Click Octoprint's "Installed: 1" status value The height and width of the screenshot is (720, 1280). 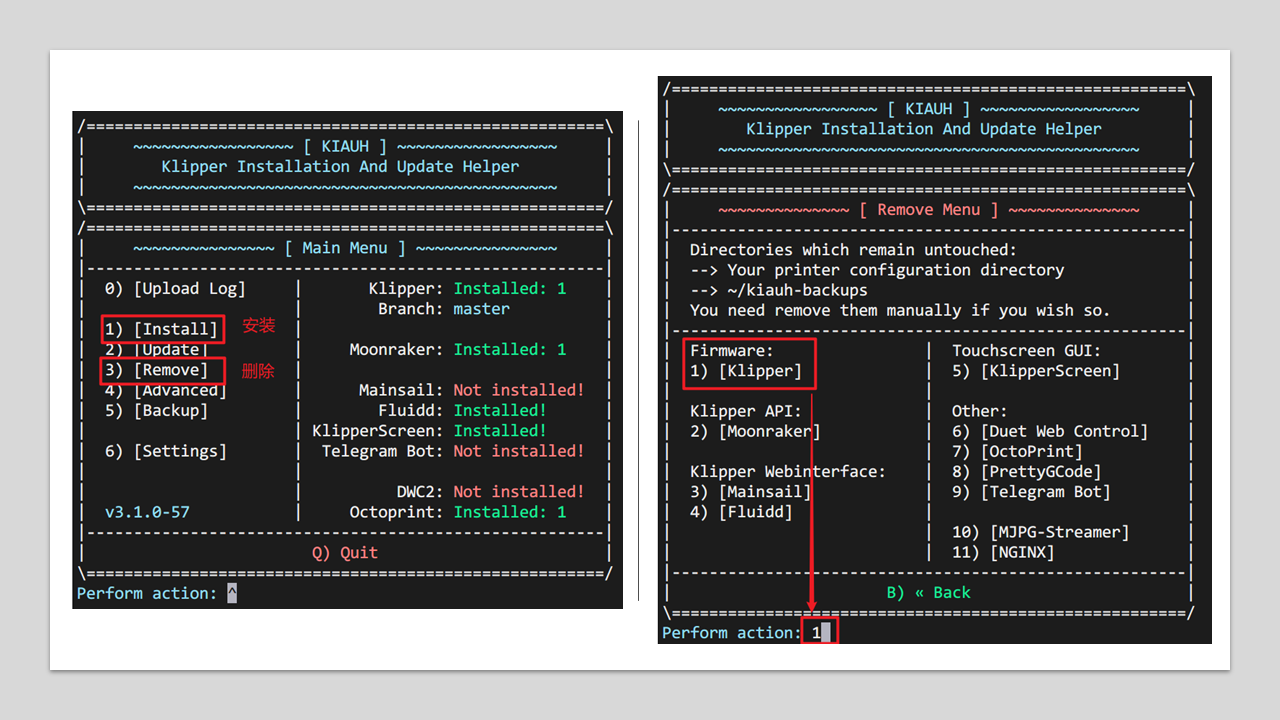tap(510, 512)
